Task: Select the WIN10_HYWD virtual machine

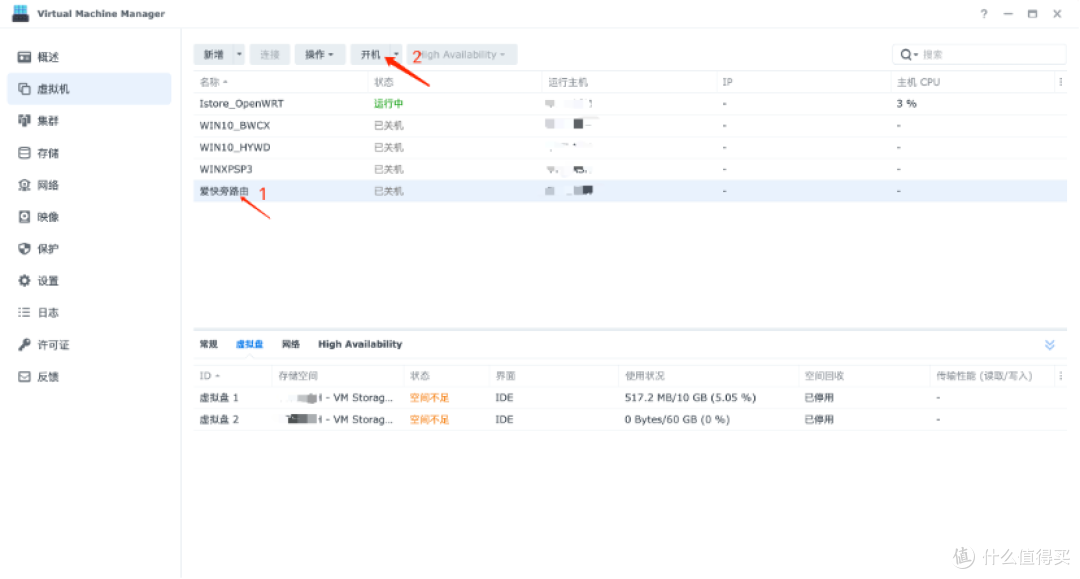Action: pyautogui.click(x=630, y=147)
